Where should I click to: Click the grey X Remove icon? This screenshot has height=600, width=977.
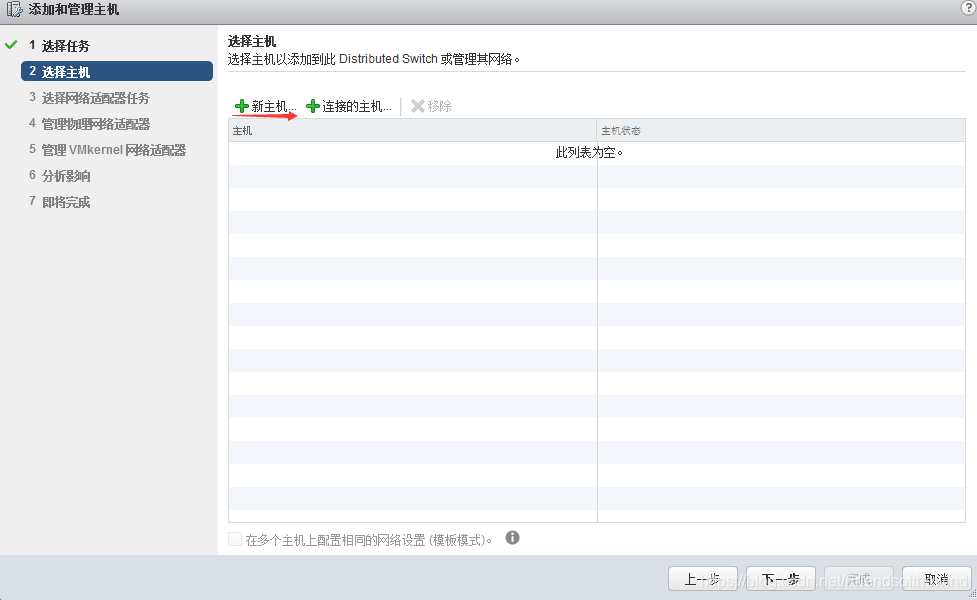click(417, 106)
